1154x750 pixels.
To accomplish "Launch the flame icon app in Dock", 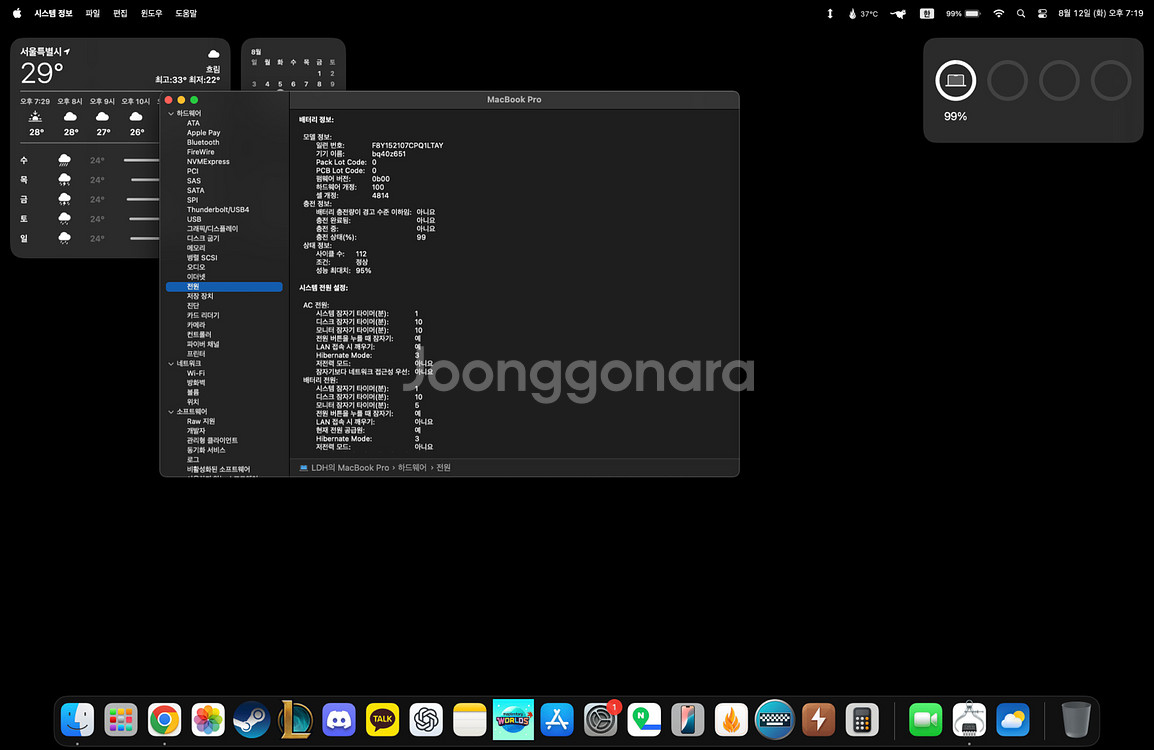I will [732, 719].
